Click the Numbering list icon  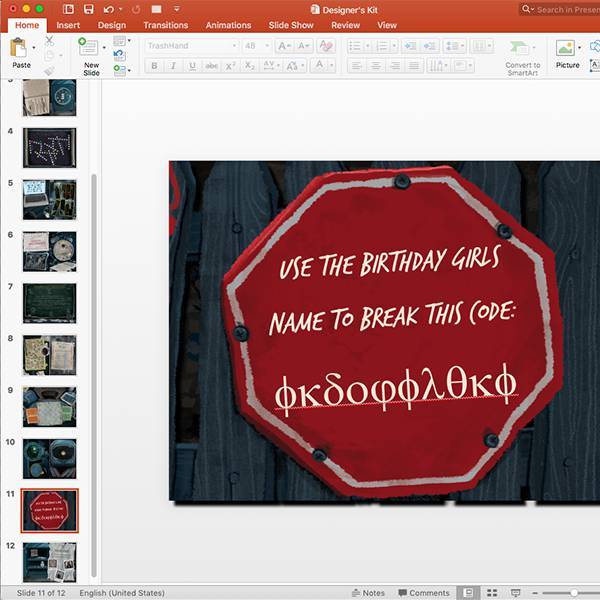382,46
